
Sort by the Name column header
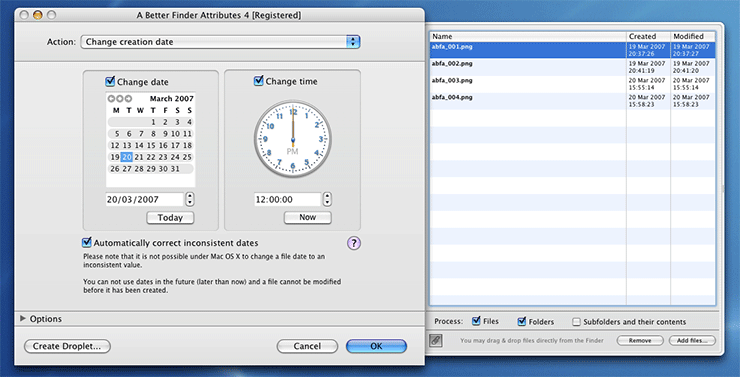528,36
